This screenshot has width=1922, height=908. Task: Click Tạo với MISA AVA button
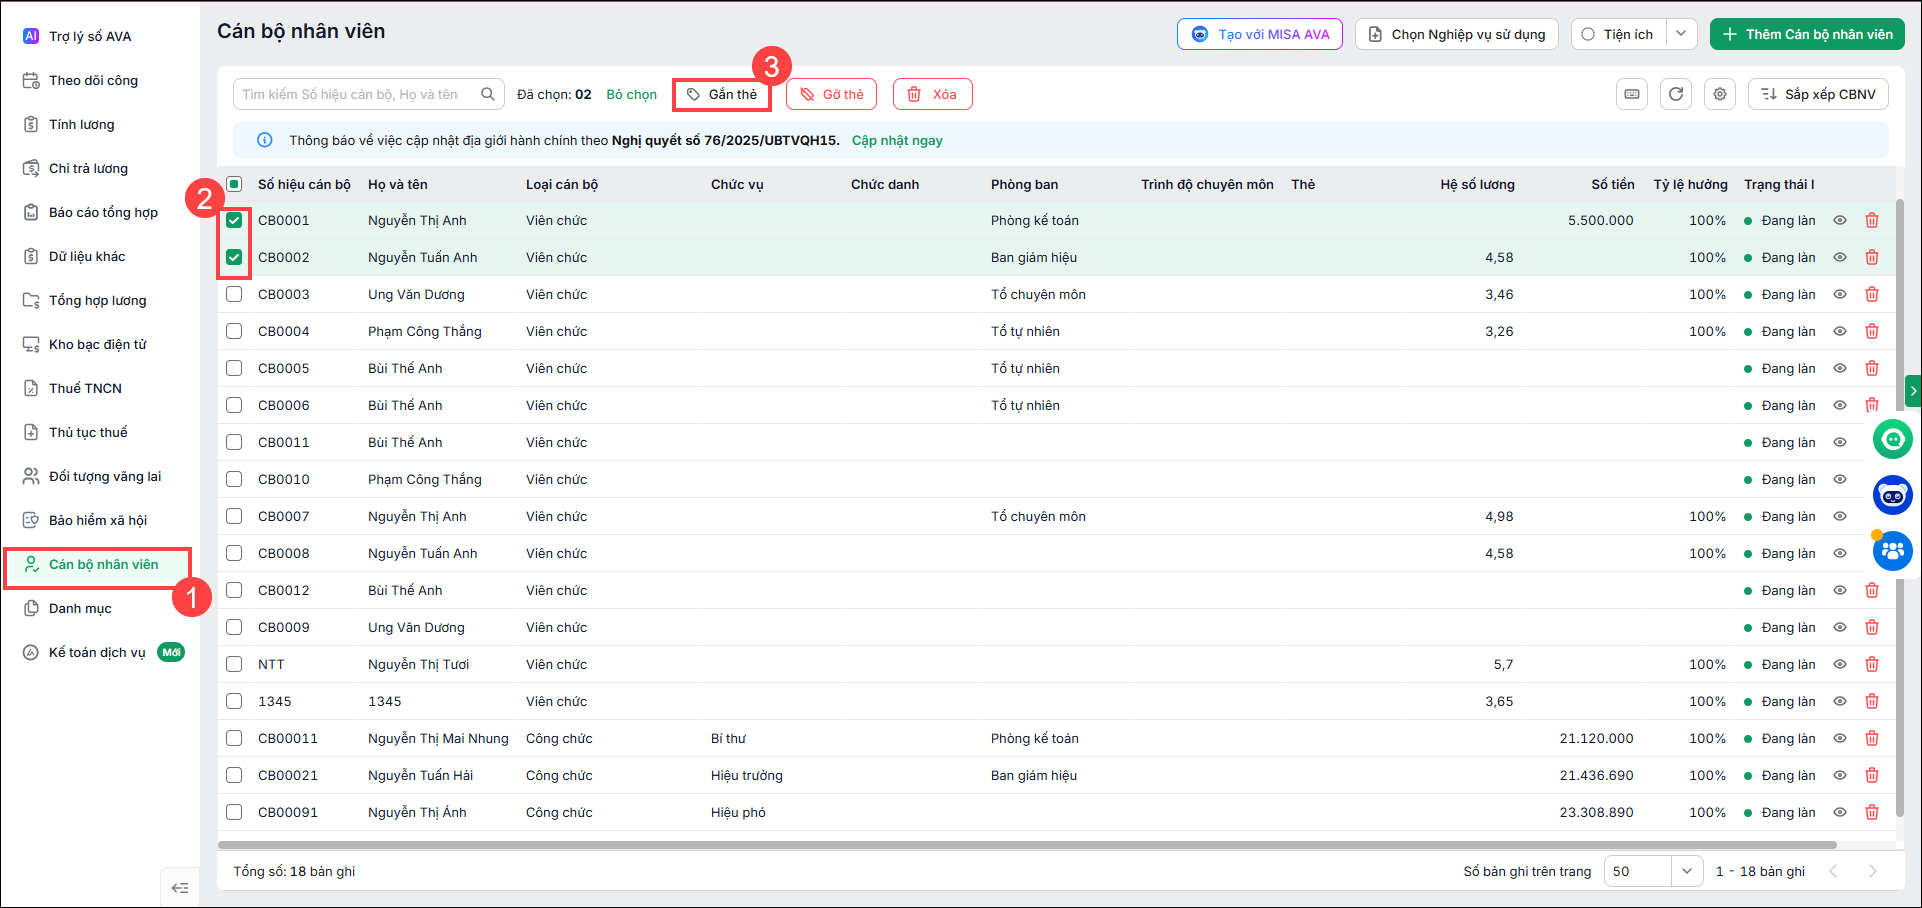1260,34
